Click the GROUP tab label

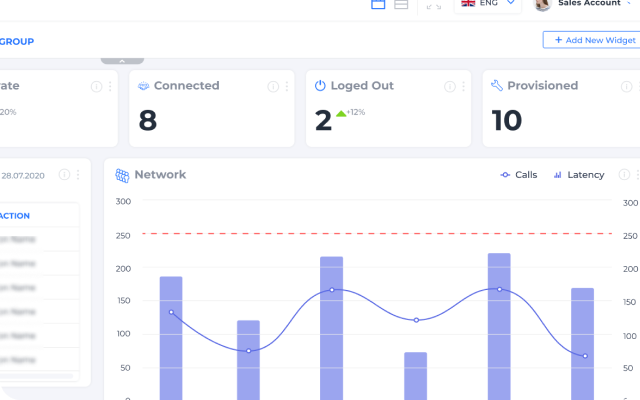17,42
